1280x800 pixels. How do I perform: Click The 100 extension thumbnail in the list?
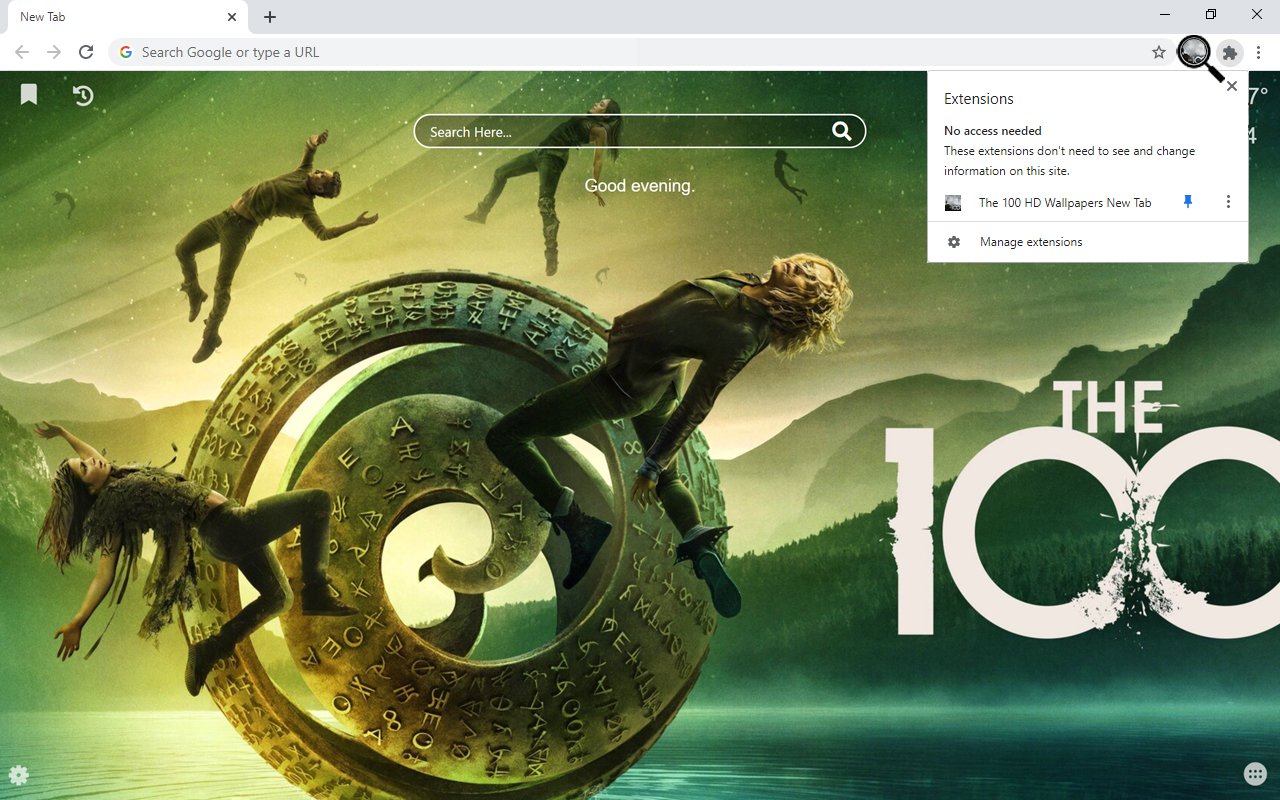(x=953, y=203)
